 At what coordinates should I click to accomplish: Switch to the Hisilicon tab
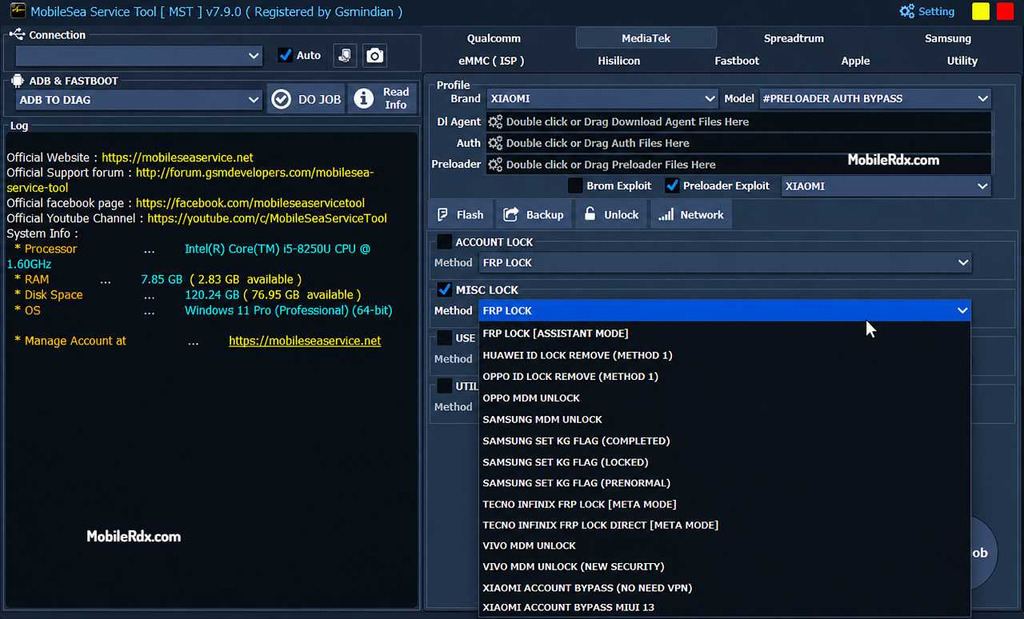tap(618, 61)
